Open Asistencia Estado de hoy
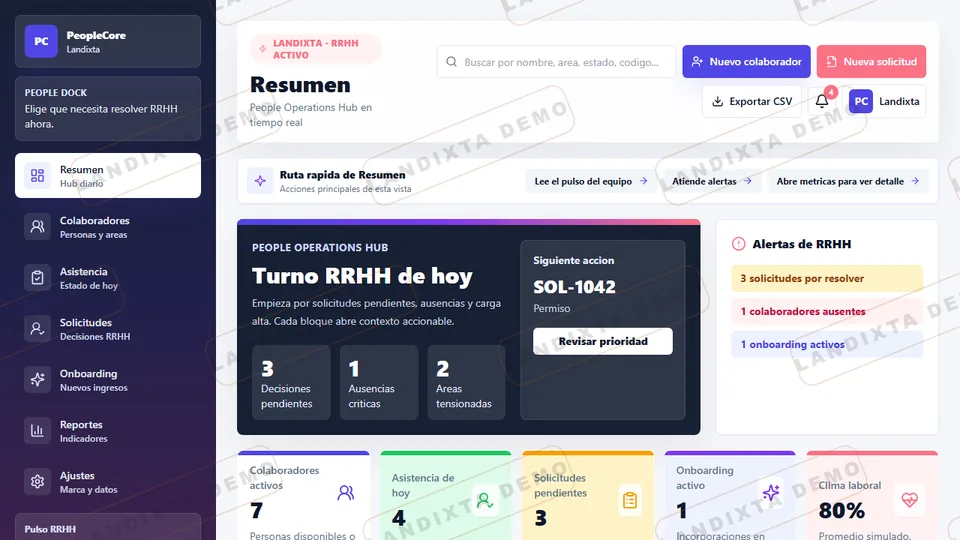The image size is (960, 540). 108,277
